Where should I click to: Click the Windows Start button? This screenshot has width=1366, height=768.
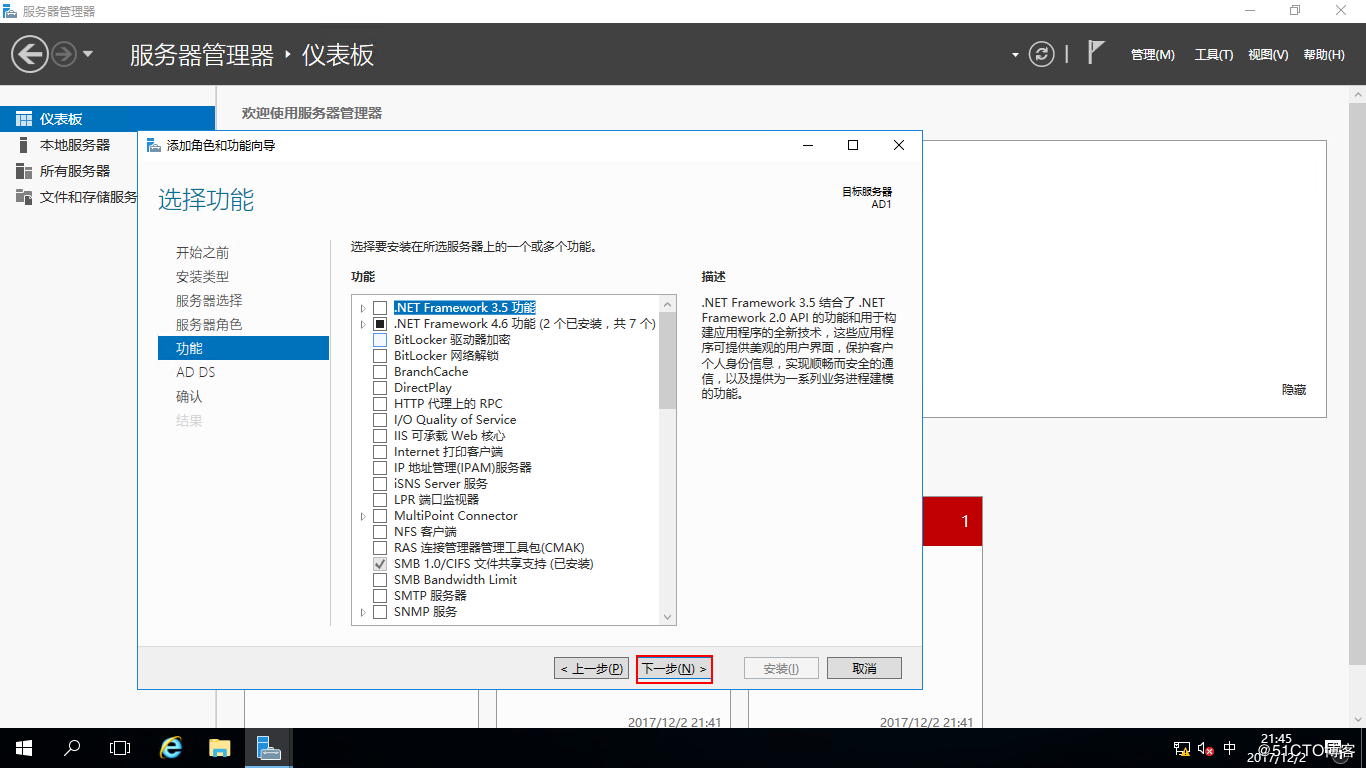(x=24, y=748)
